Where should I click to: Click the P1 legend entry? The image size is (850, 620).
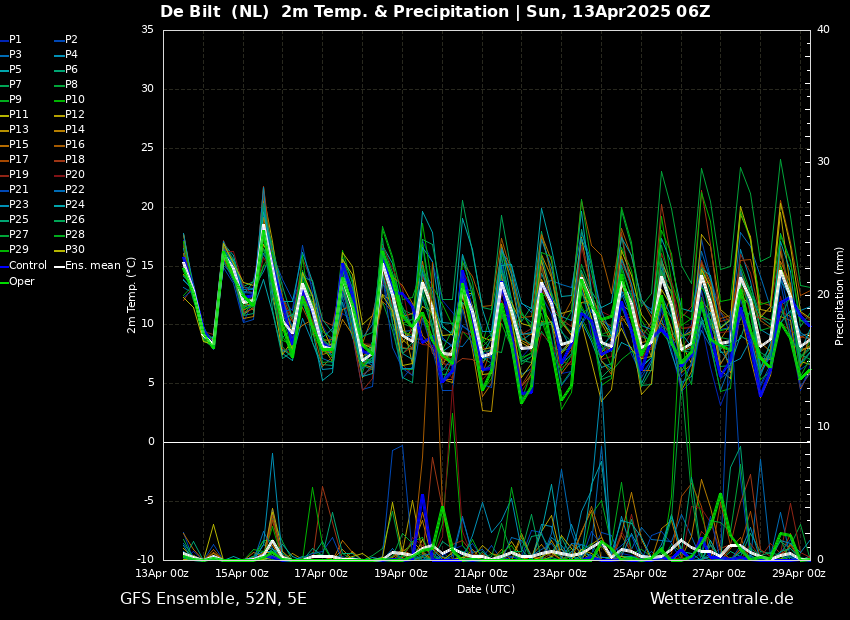(12, 40)
